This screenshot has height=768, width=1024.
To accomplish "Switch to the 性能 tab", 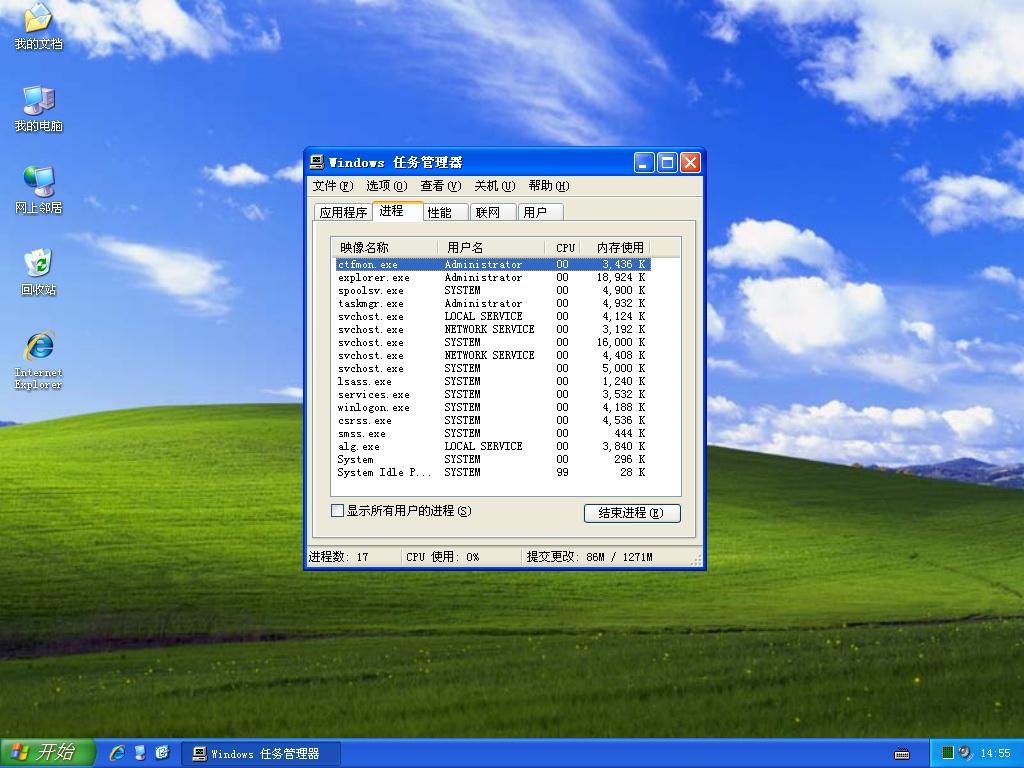I will [442, 211].
